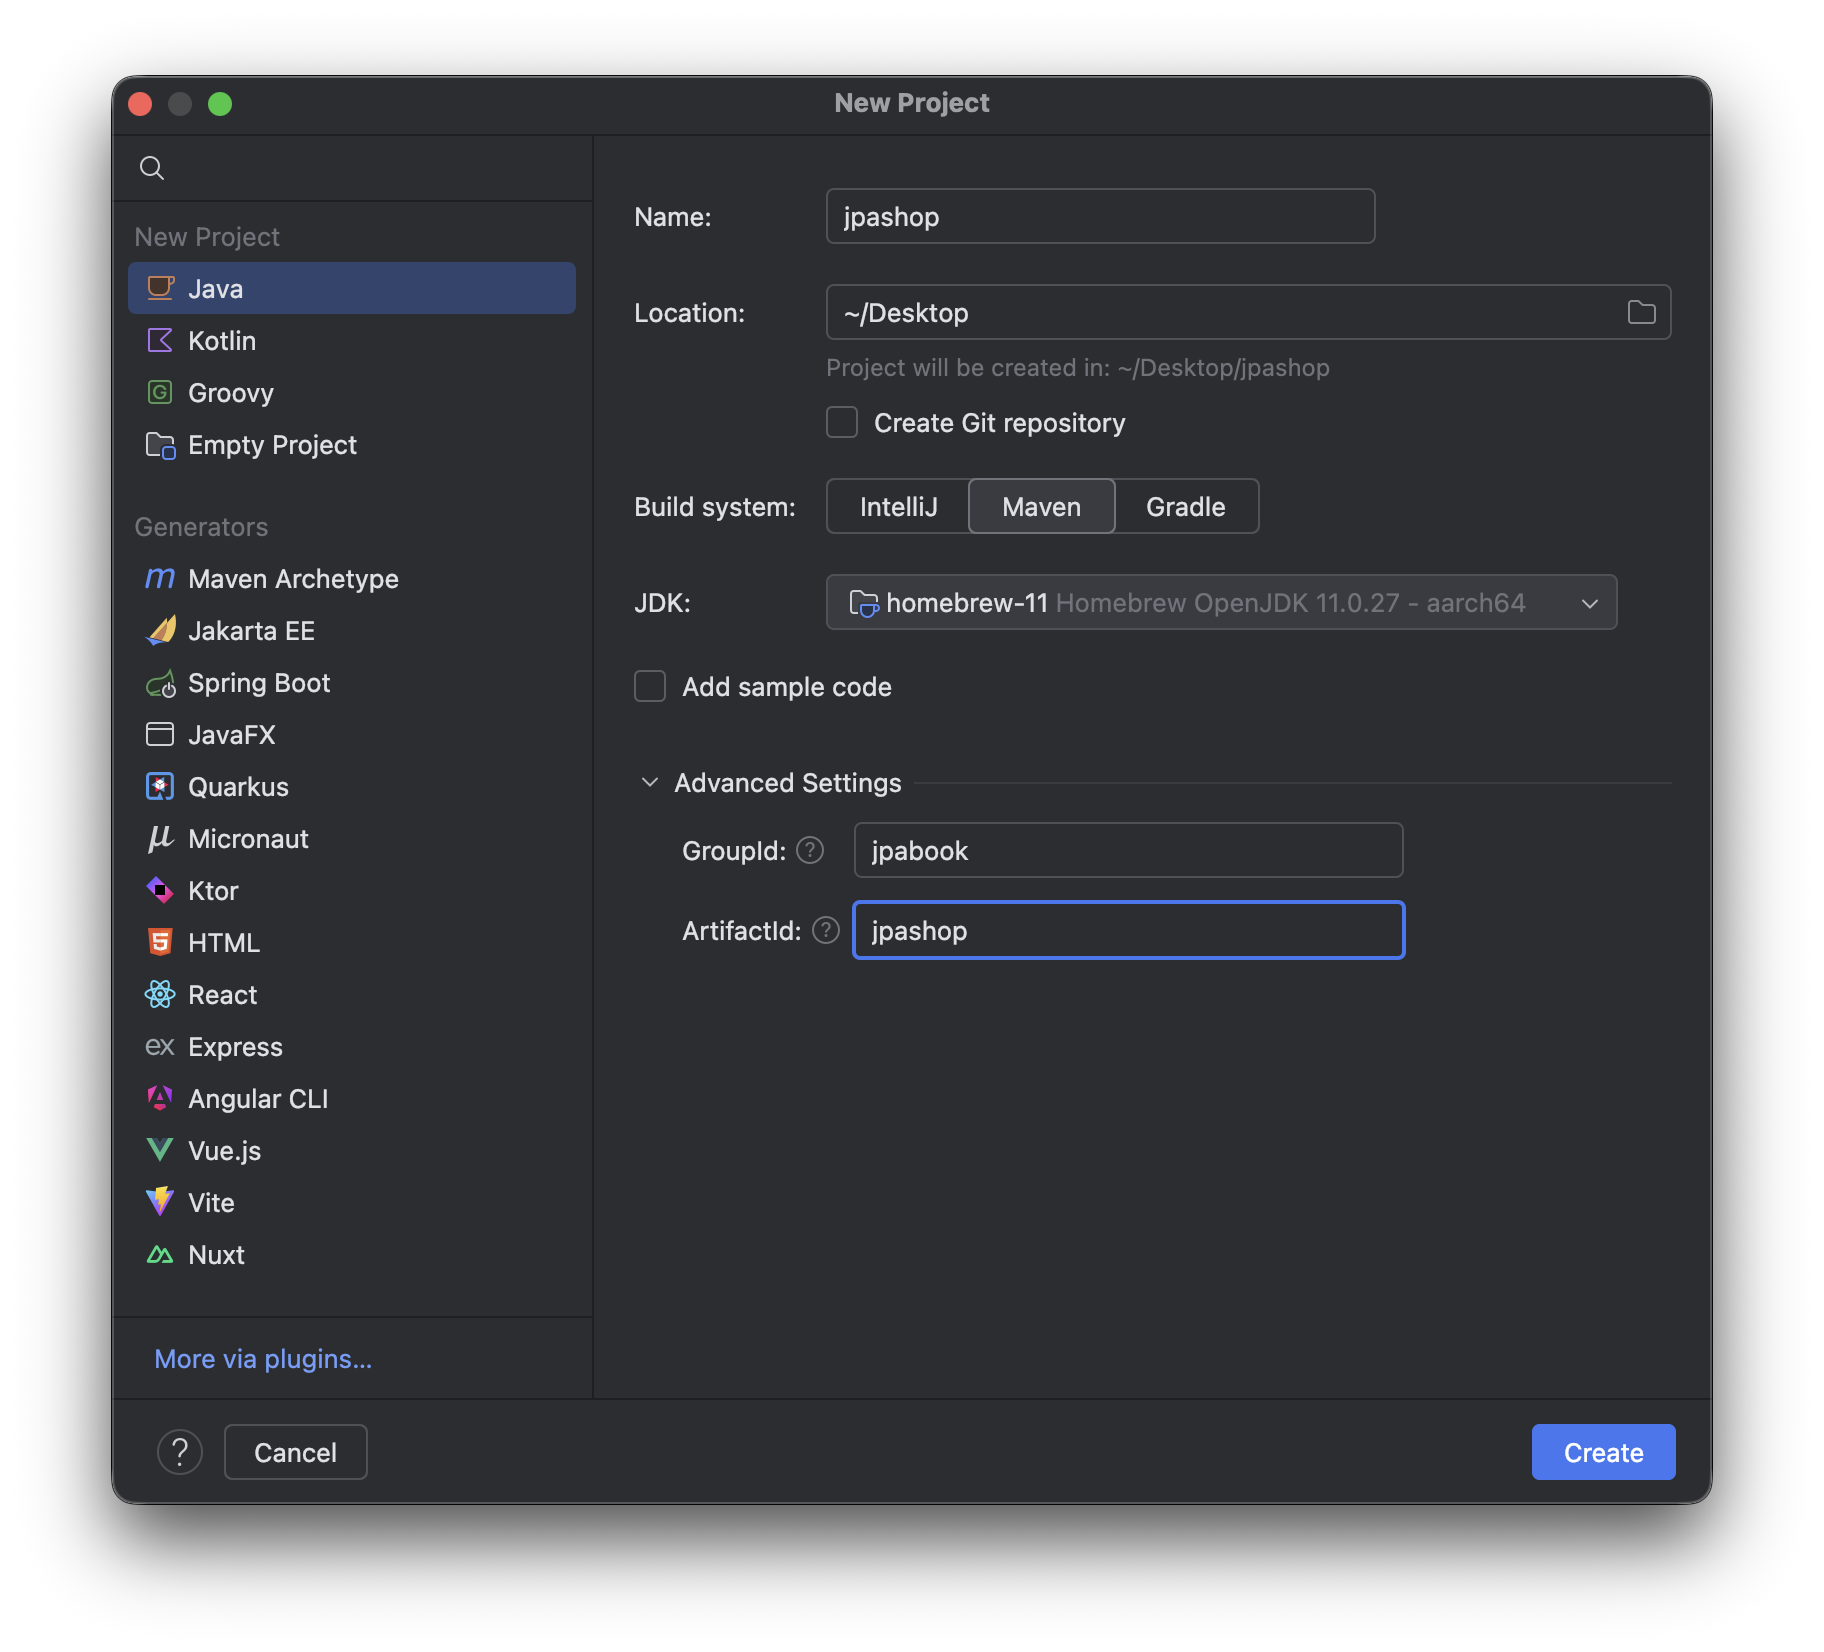Click into the Name text field
Screen dimensions: 1824x1652
point(1100,217)
